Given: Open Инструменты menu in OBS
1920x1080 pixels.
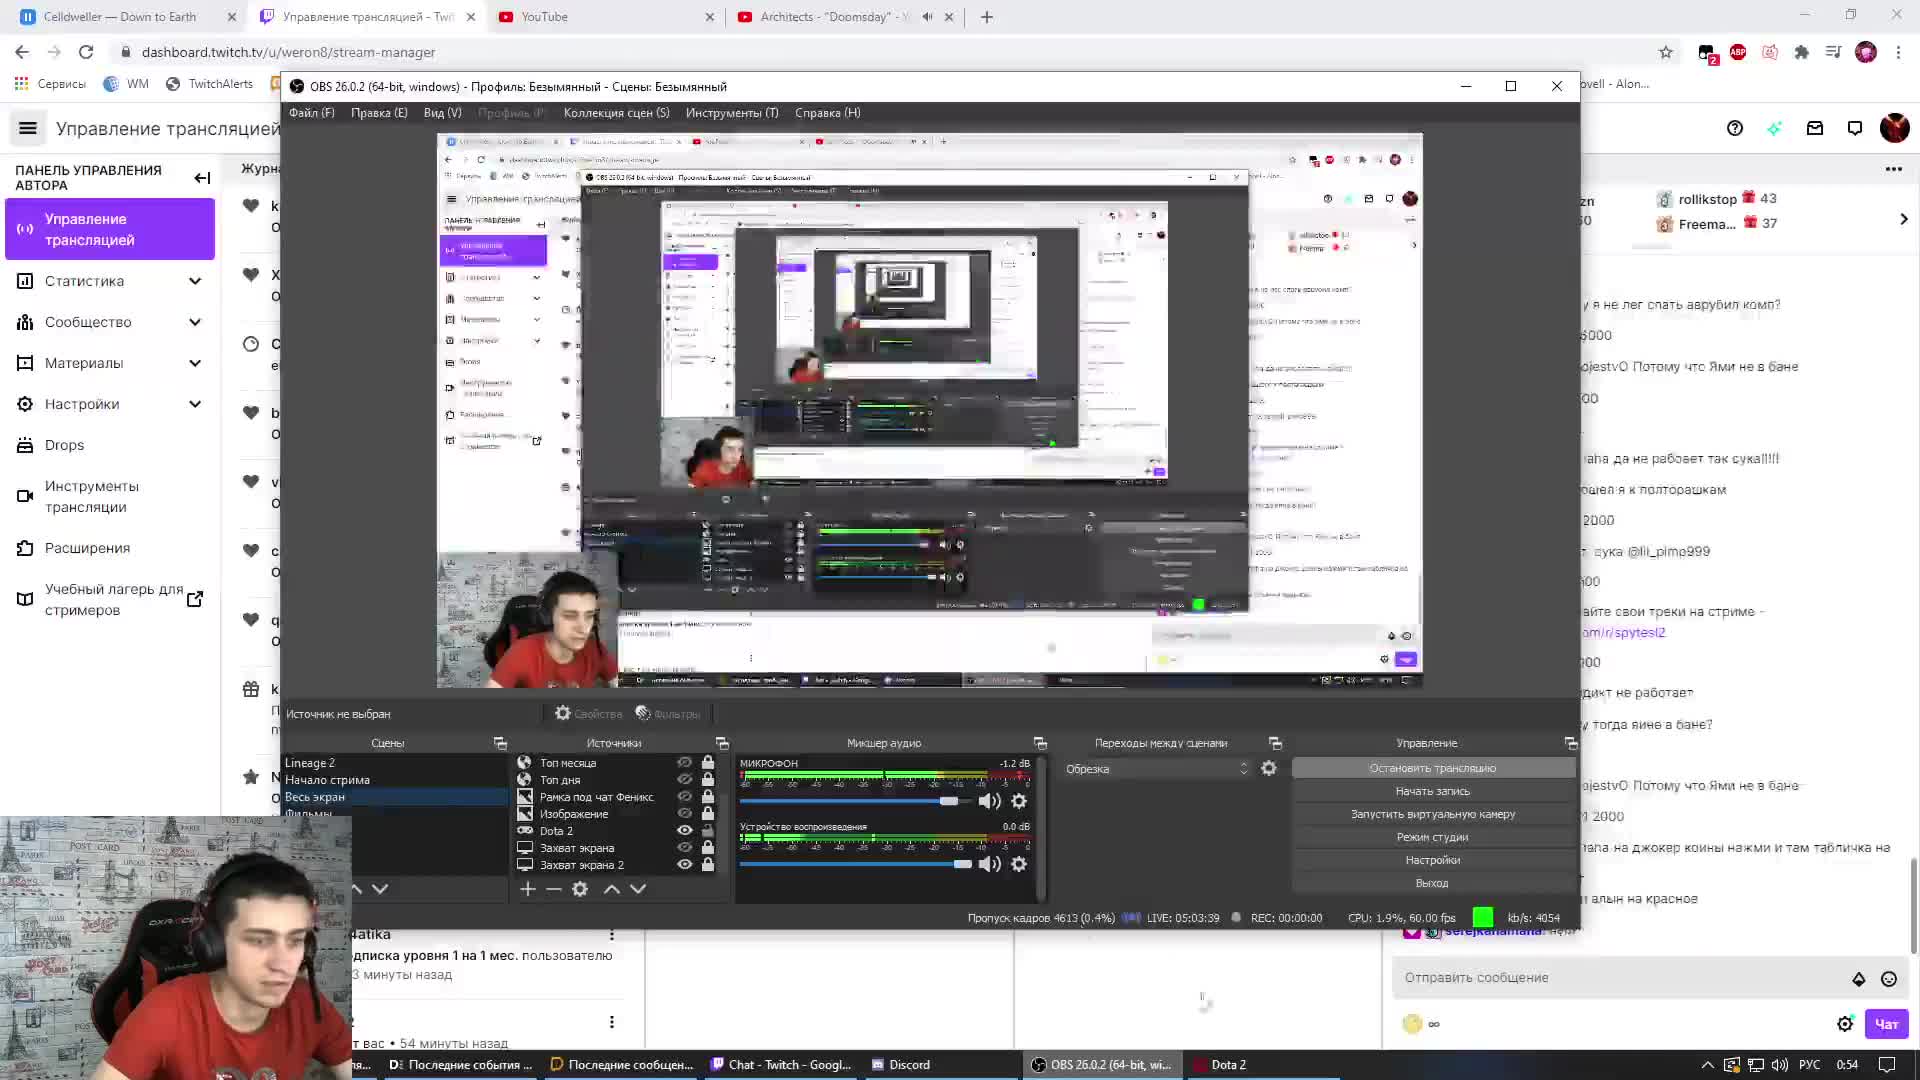Looking at the screenshot, I should pyautogui.click(x=732, y=113).
